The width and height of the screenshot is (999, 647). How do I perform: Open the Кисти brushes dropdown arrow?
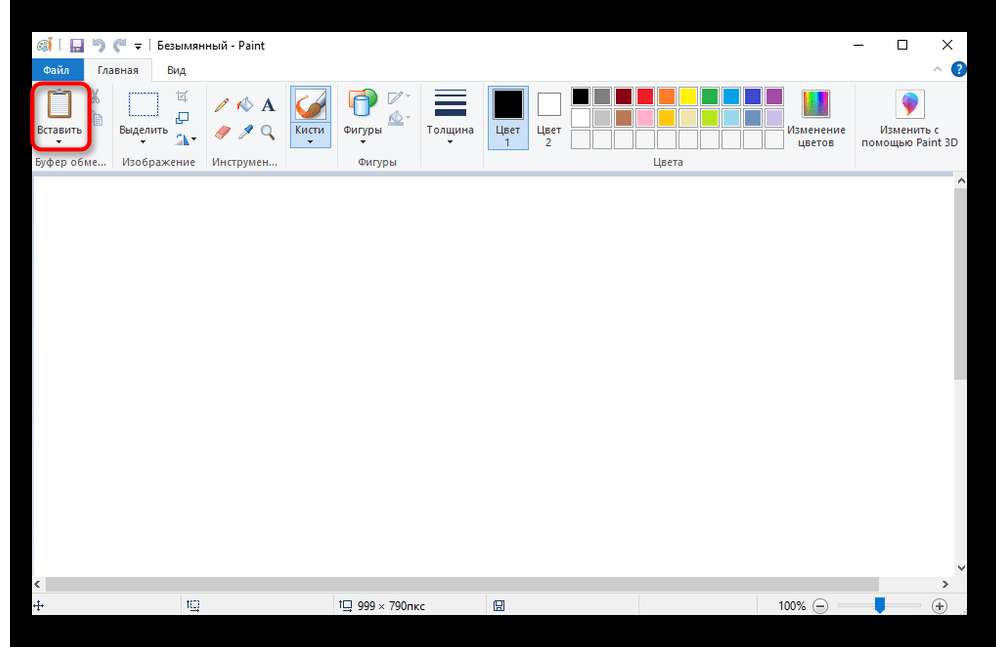pos(310,142)
